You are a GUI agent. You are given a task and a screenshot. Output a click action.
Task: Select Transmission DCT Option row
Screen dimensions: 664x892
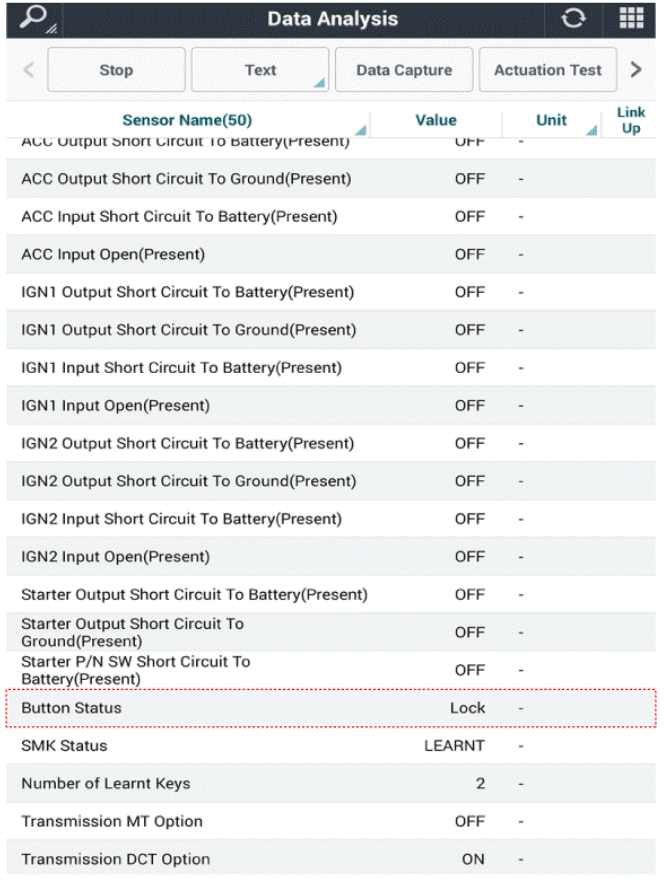click(x=331, y=859)
